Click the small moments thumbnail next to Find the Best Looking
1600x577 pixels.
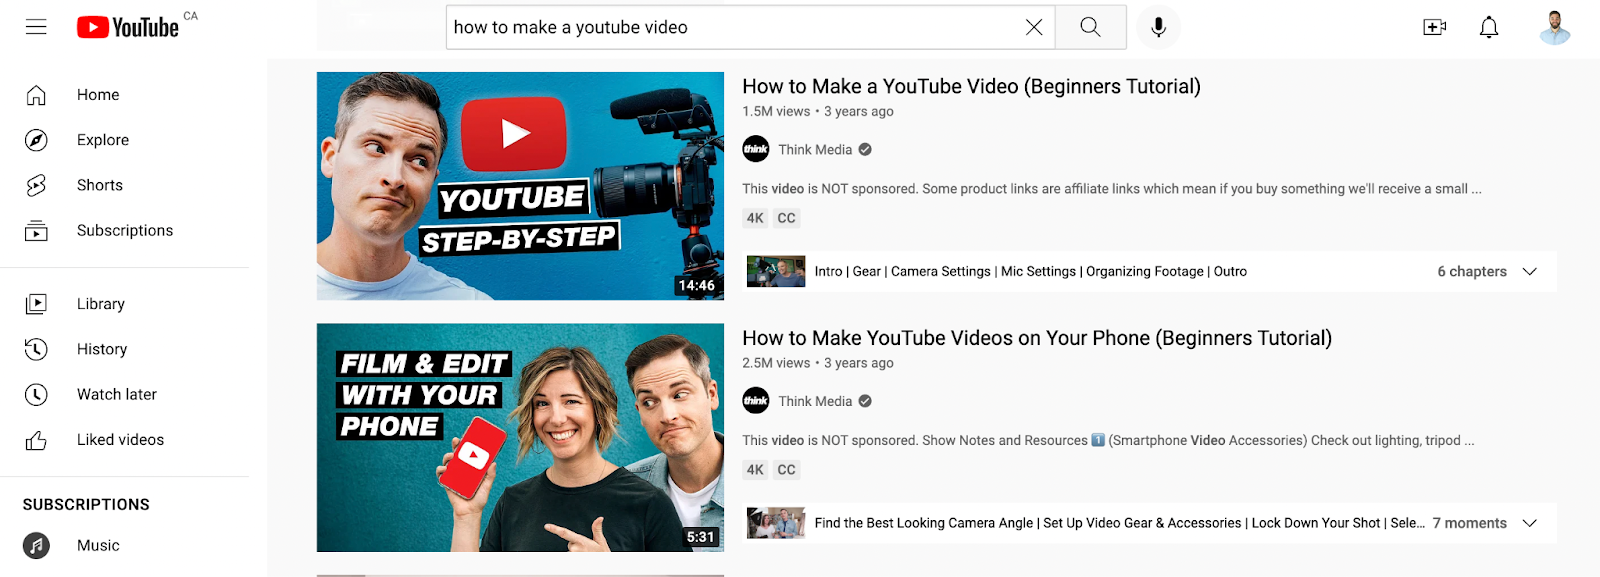pos(776,523)
